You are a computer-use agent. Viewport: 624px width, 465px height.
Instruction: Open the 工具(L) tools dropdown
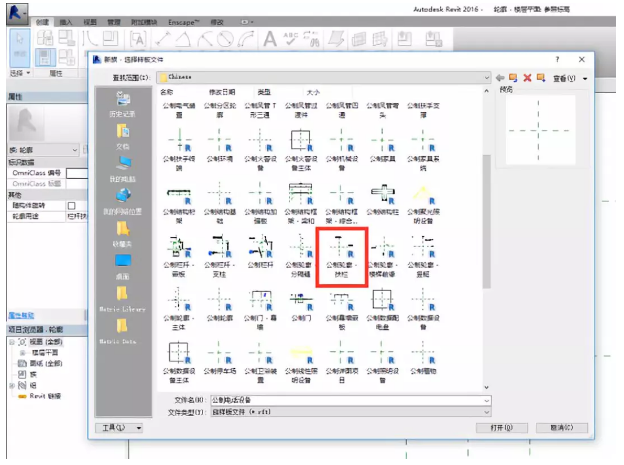click(119, 428)
